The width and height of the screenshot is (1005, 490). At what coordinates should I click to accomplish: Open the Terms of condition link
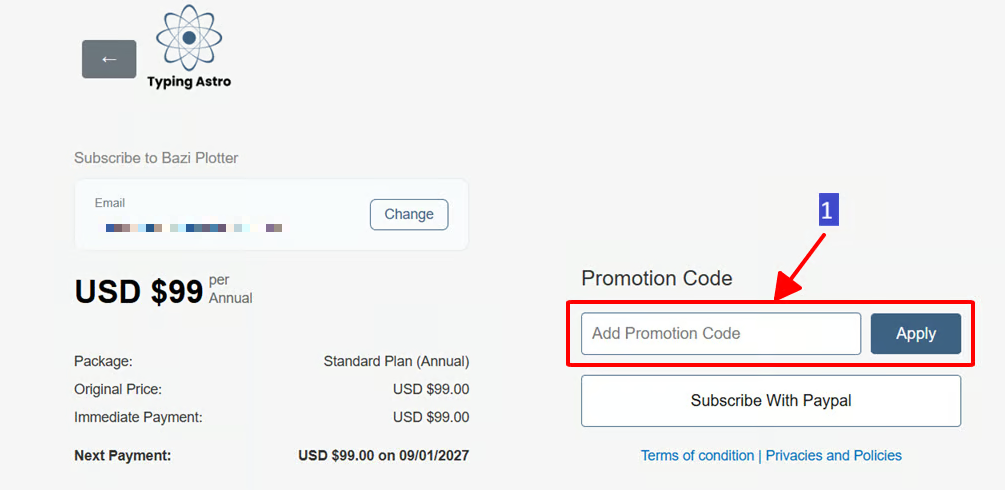(697, 456)
